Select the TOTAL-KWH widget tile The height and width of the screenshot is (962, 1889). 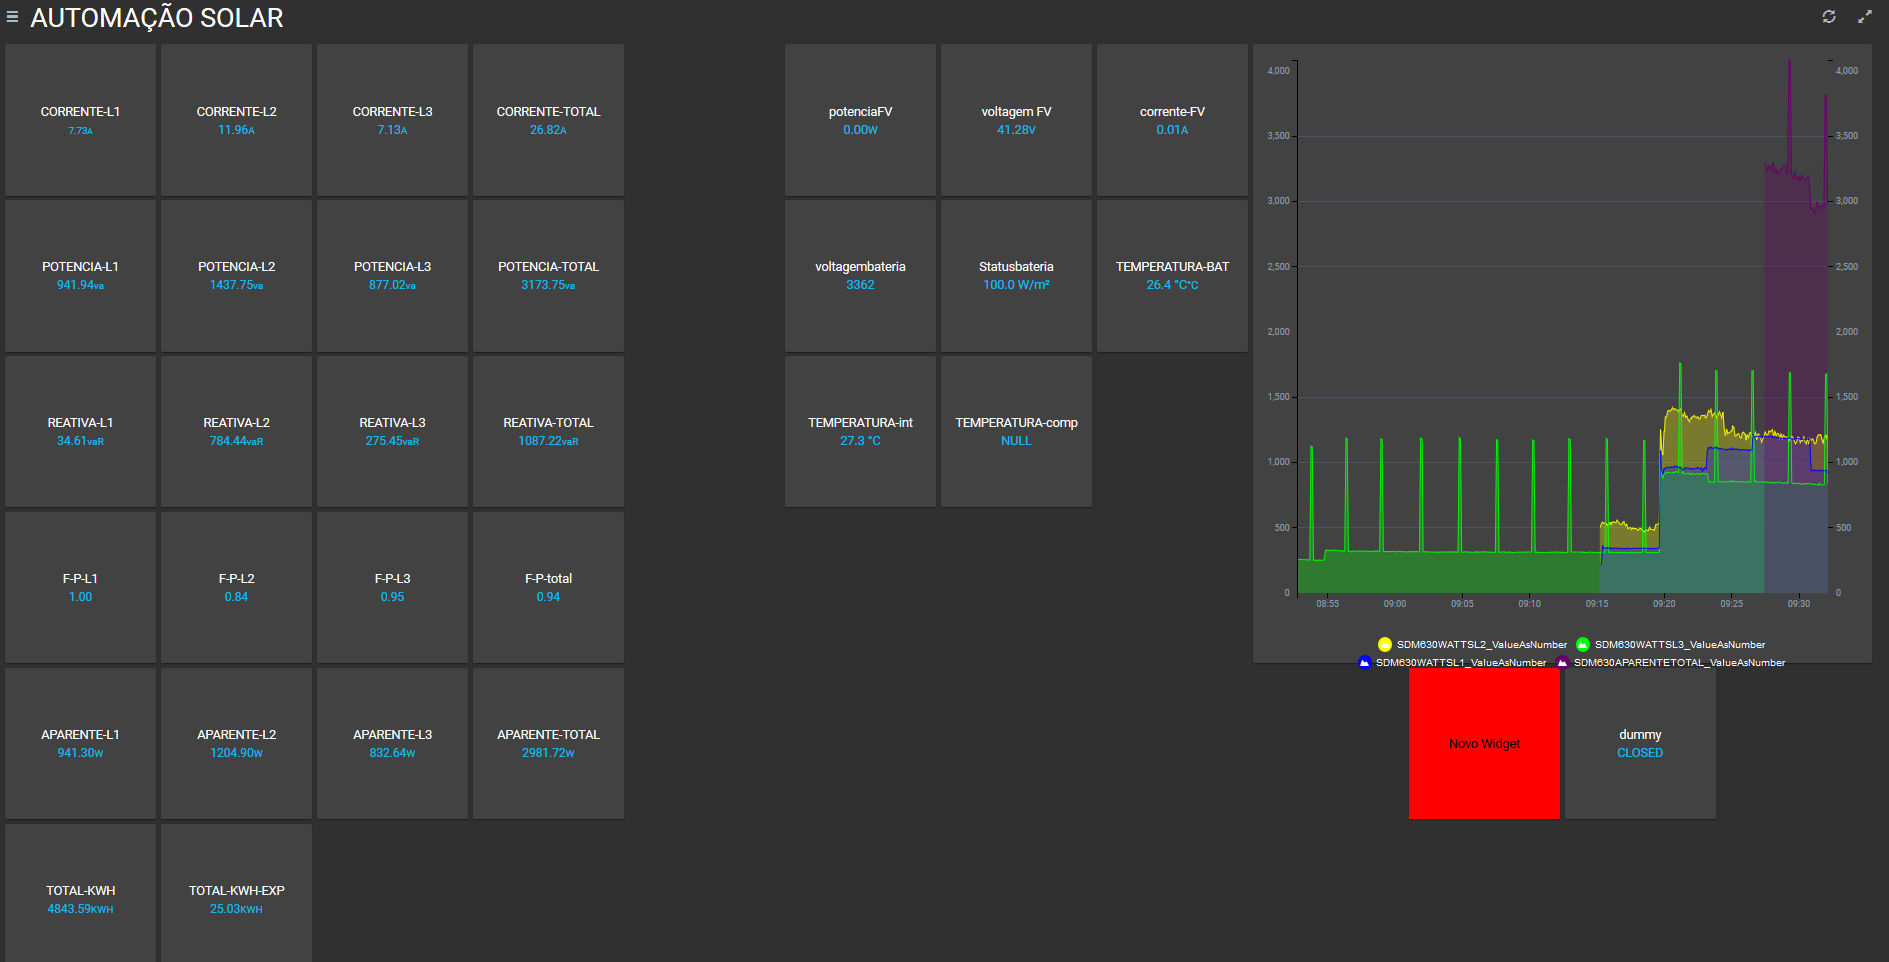point(80,898)
